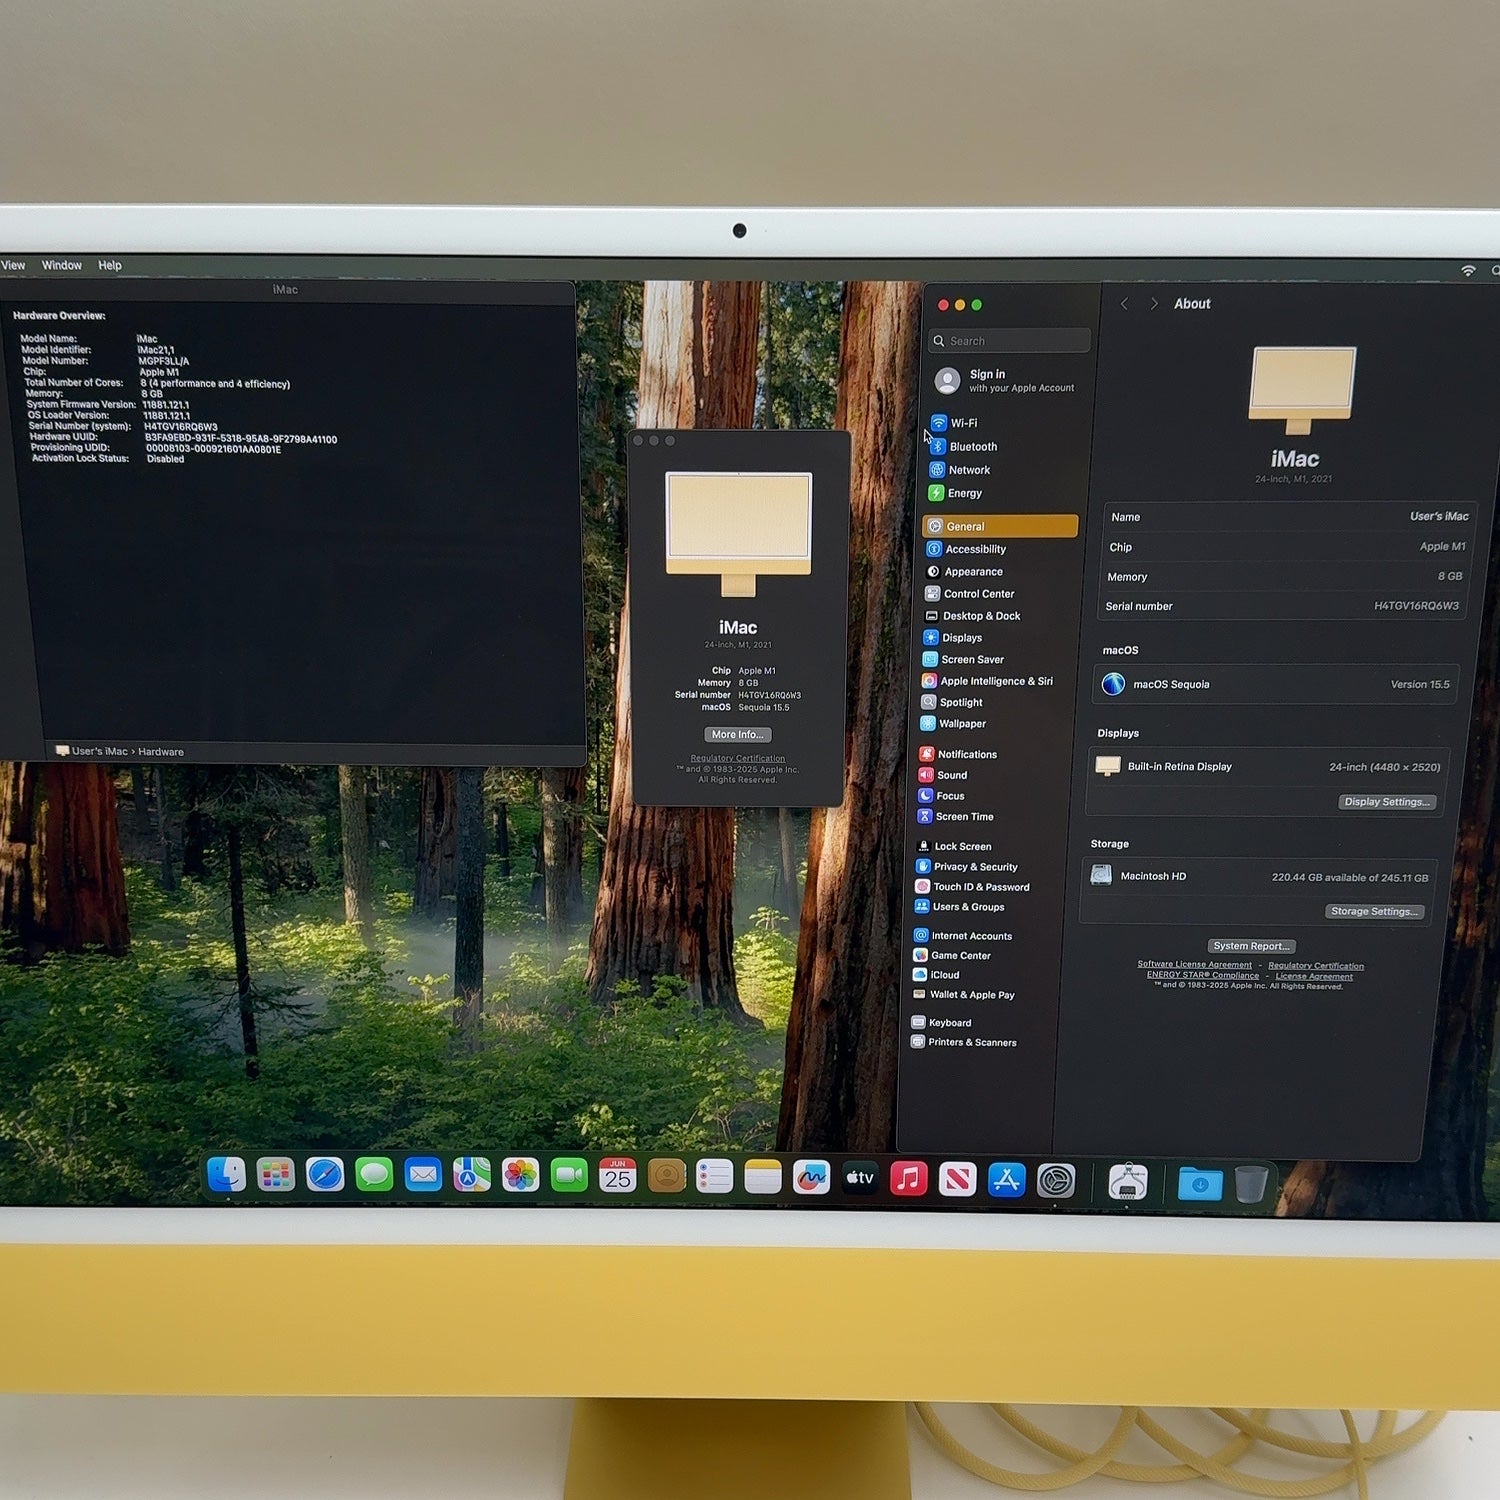
Task: Select General in Settings sidebar
Action: 1000,526
